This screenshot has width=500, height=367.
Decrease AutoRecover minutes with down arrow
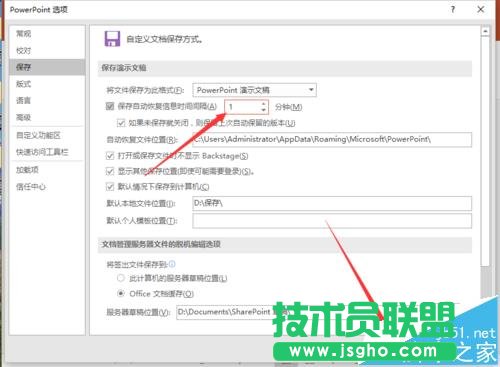pyautogui.click(x=263, y=110)
